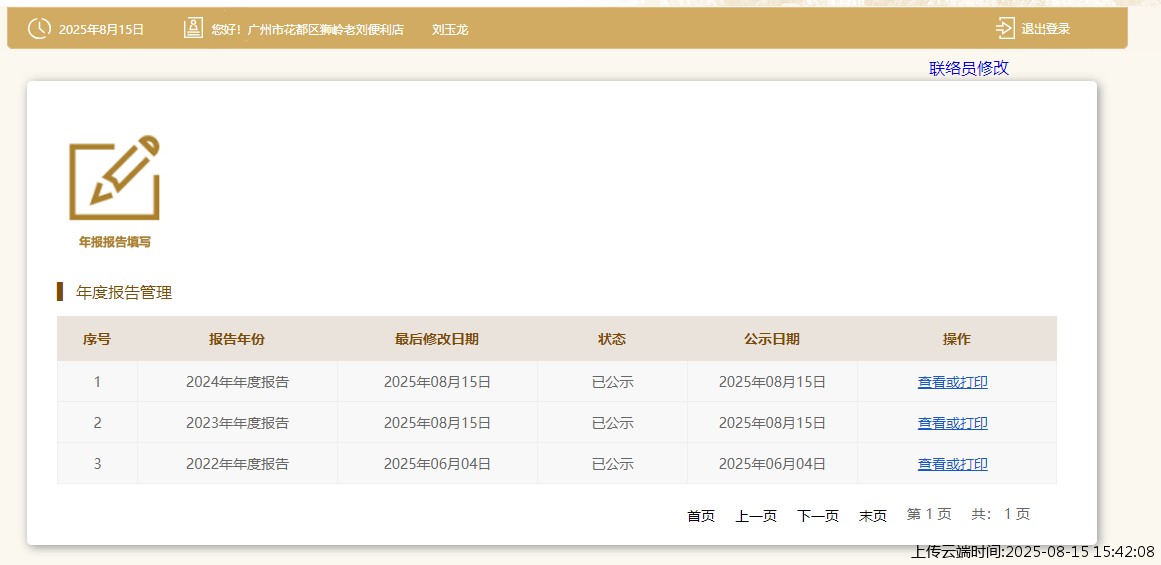The image size is (1161, 565).
Task: Go to 末页 in the pagination
Action: pos(872,515)
